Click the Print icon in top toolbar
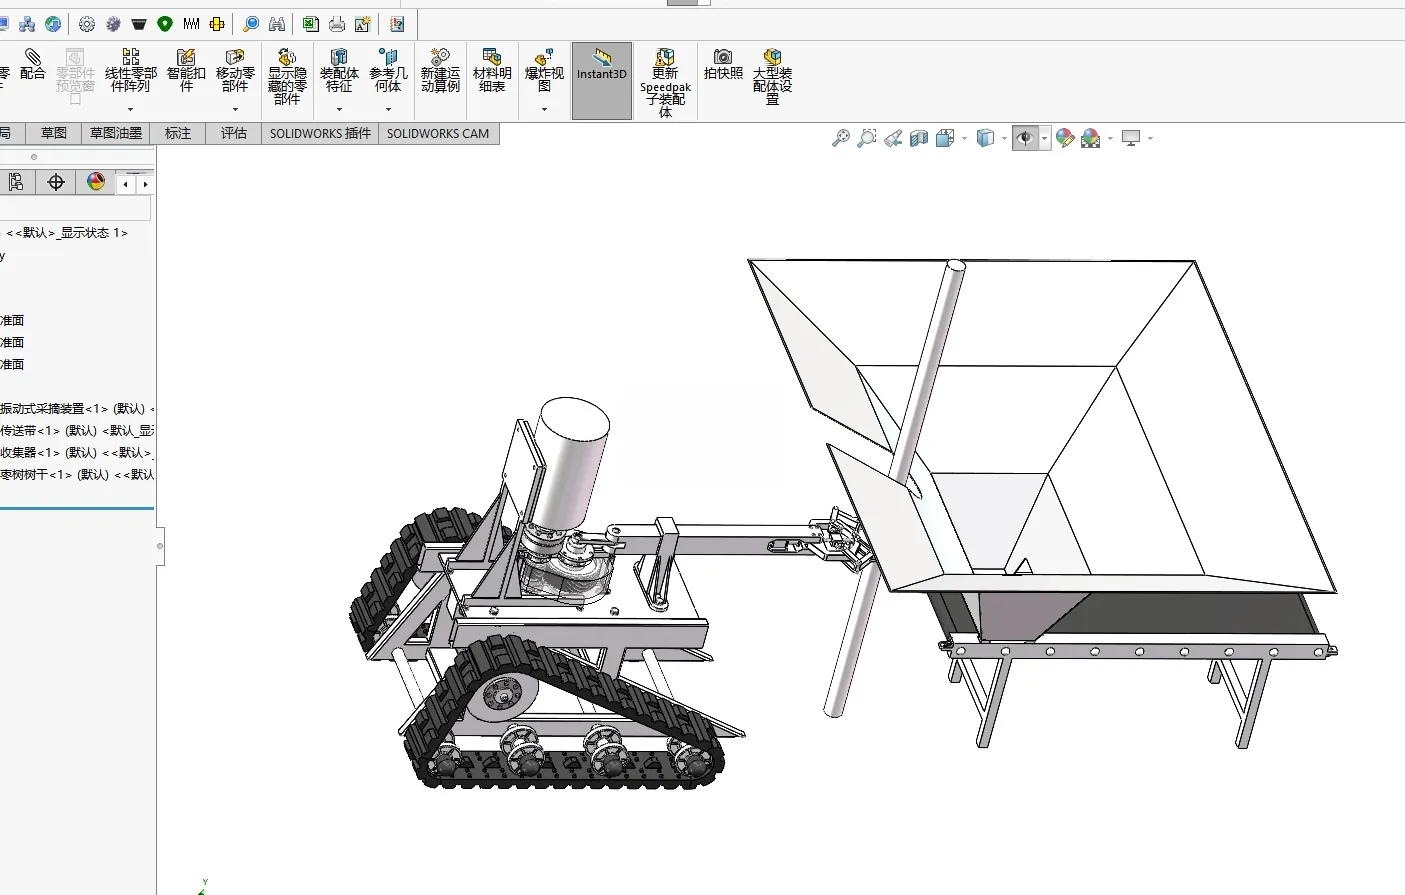The image size is (1405, 895). 337,24
